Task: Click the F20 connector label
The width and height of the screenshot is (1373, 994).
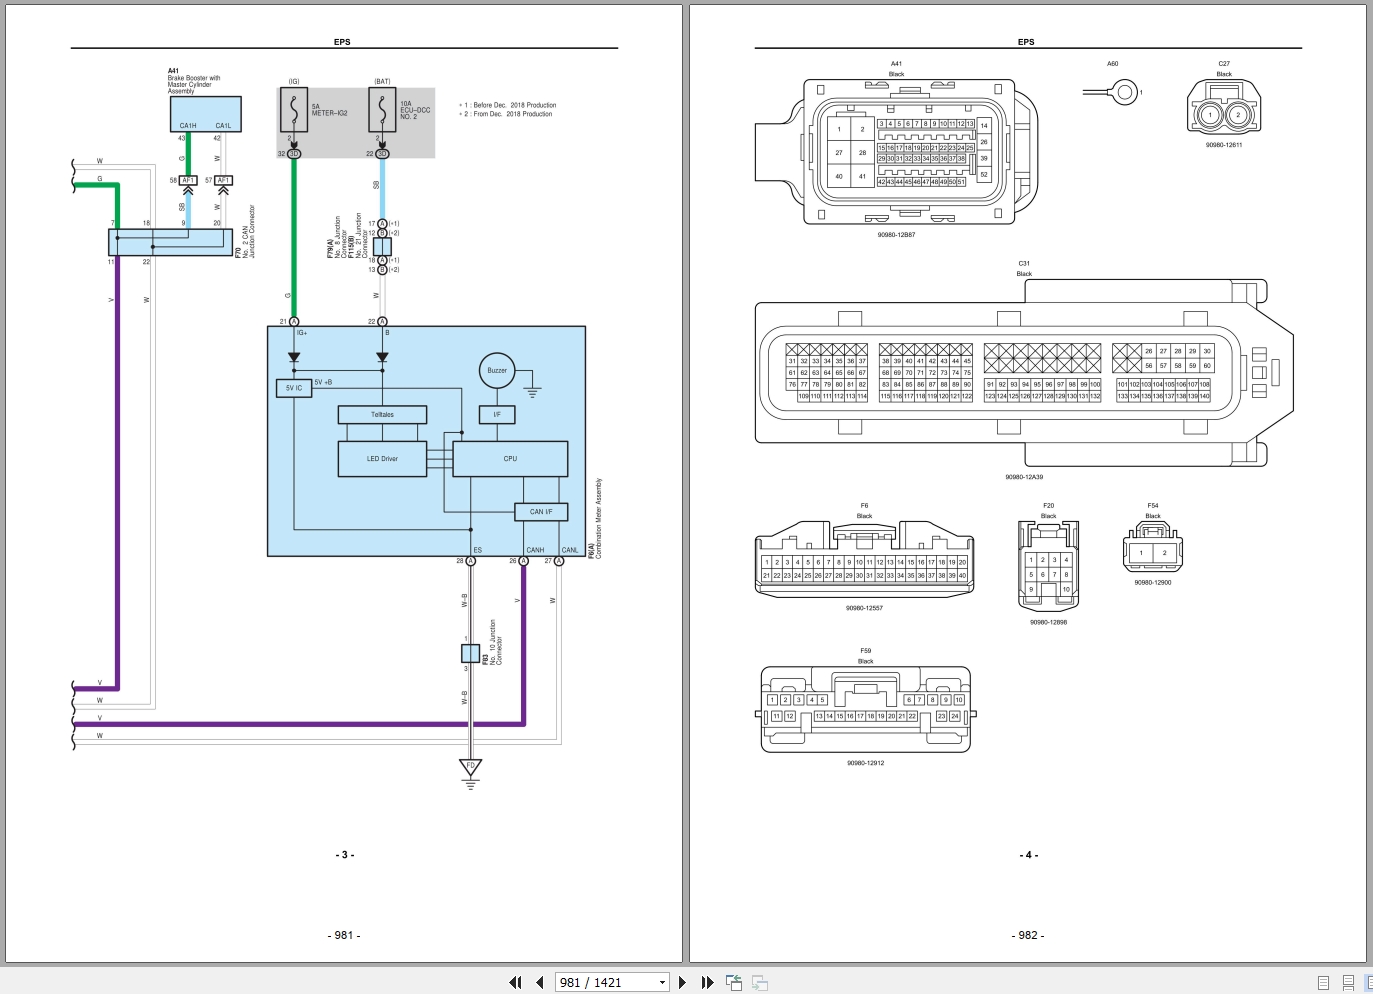Action: [1048, 506]
